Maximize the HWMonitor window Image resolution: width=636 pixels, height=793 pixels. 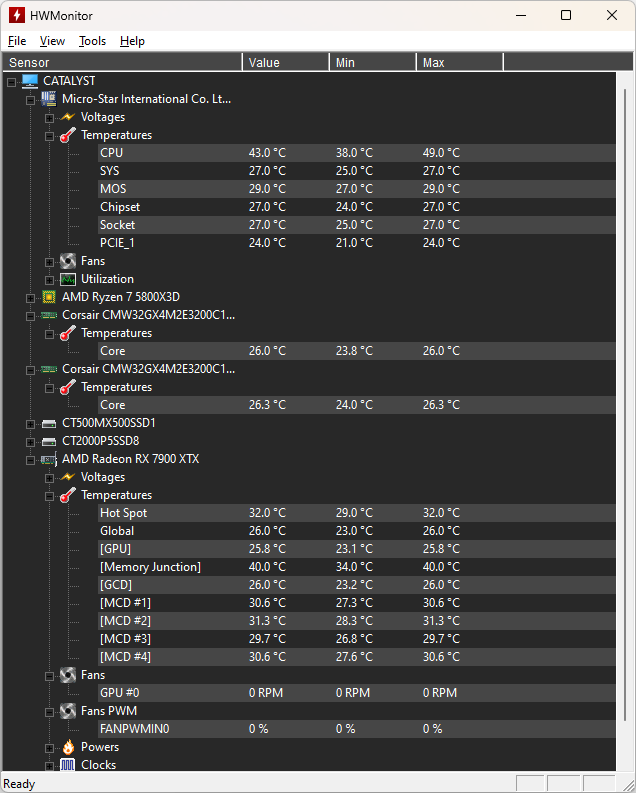[566, 15]
